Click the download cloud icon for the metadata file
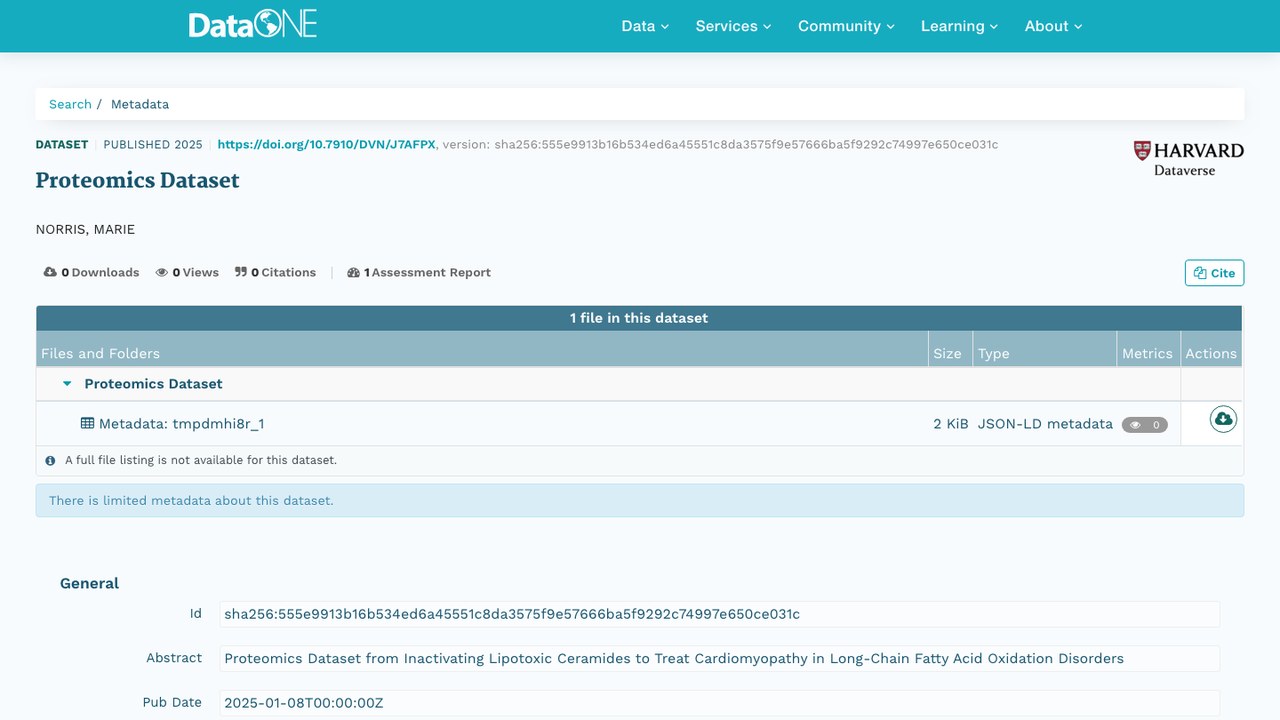The width and height of the screenshot is (1280, 720). click(x=1223, y=419)
